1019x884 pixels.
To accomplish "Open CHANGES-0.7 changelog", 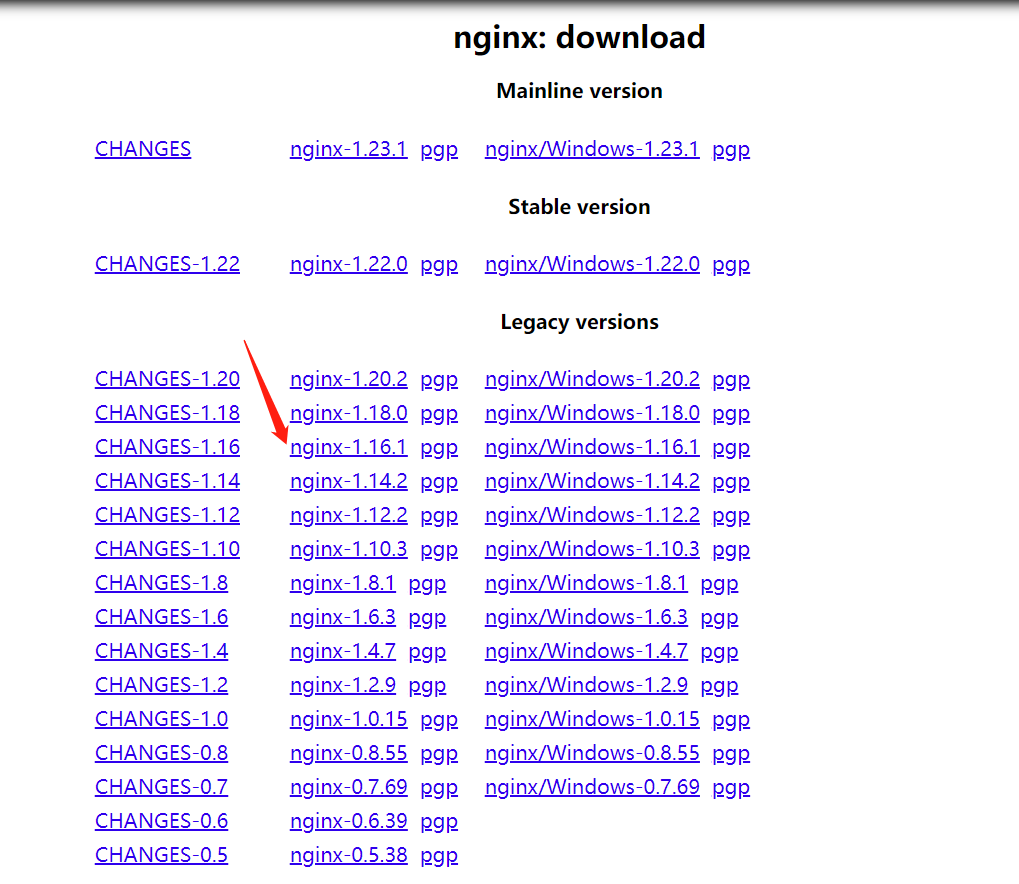I will coord(161,786).
